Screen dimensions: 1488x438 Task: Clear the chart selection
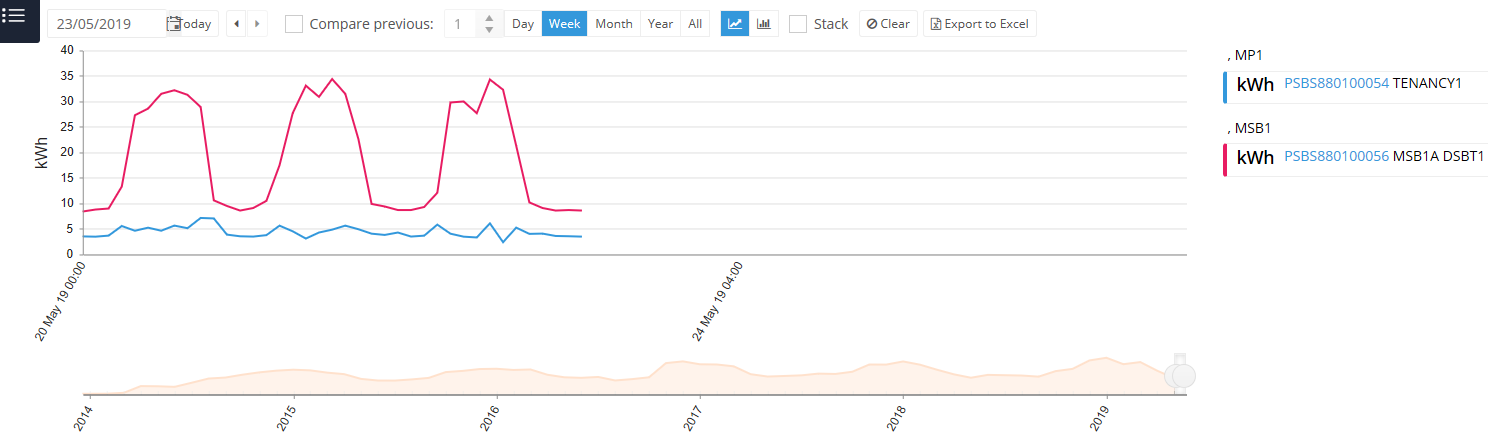[888, 24]
